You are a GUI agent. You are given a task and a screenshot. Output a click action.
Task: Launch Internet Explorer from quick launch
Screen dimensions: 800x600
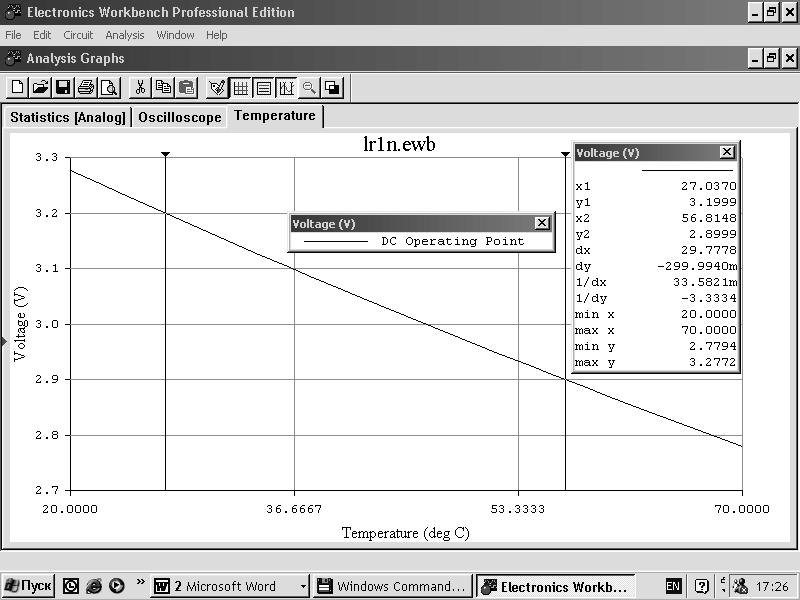(x=93, y=586)
